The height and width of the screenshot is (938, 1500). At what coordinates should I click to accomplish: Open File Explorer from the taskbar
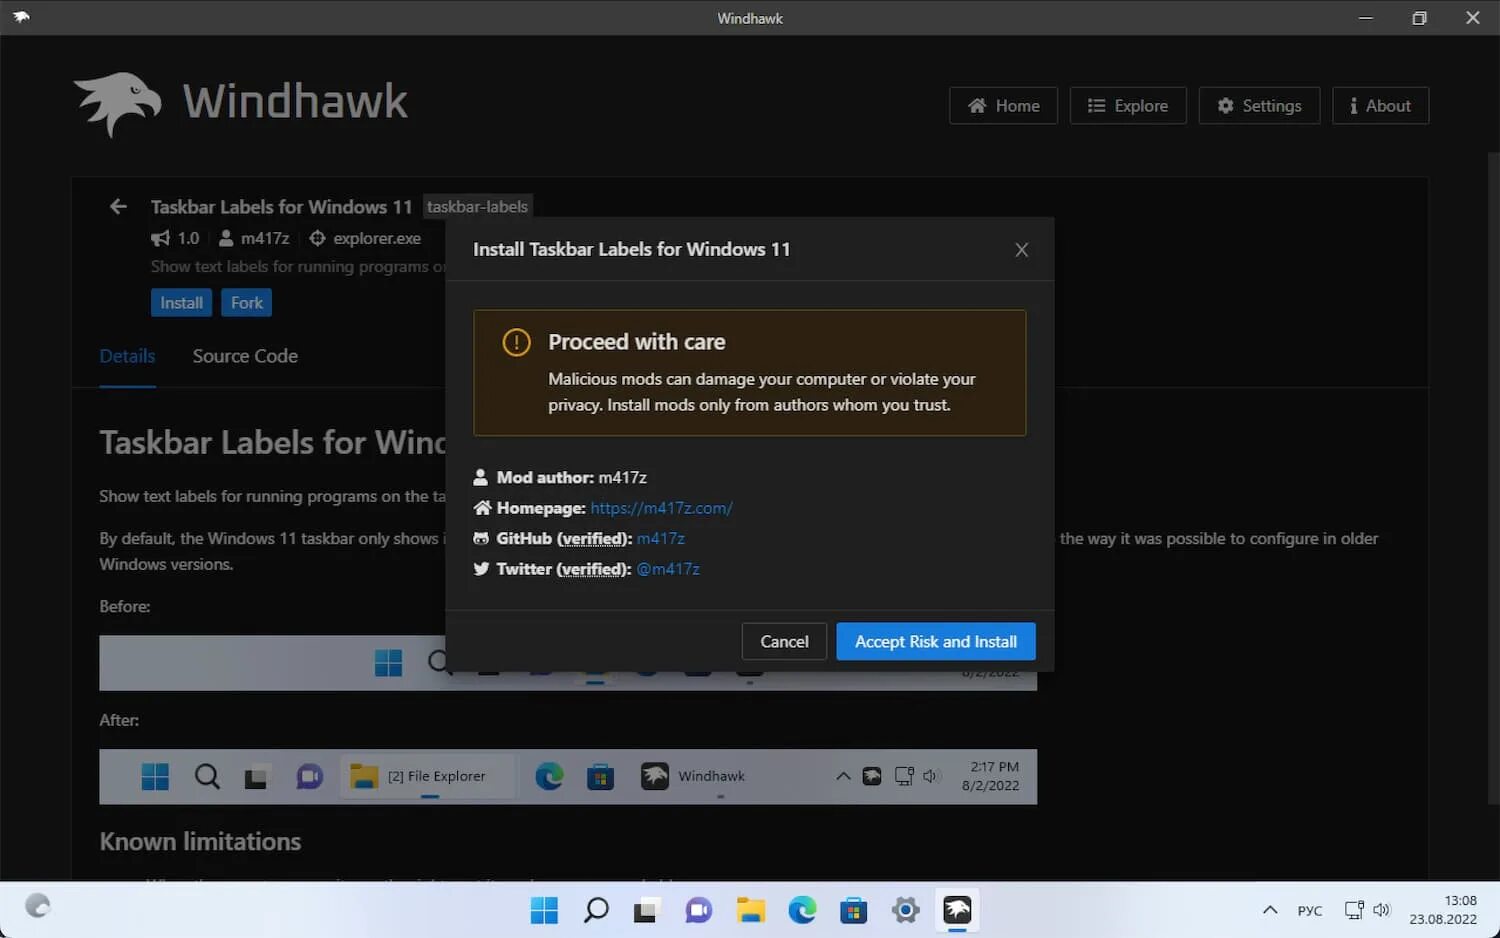pyautogui.click(x=750, y=910)
